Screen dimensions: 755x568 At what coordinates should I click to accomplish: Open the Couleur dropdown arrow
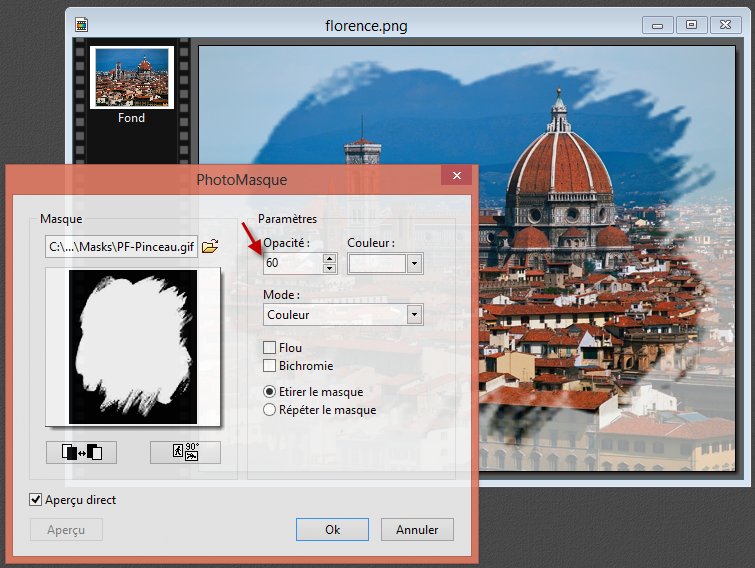[x=414, y=263]
